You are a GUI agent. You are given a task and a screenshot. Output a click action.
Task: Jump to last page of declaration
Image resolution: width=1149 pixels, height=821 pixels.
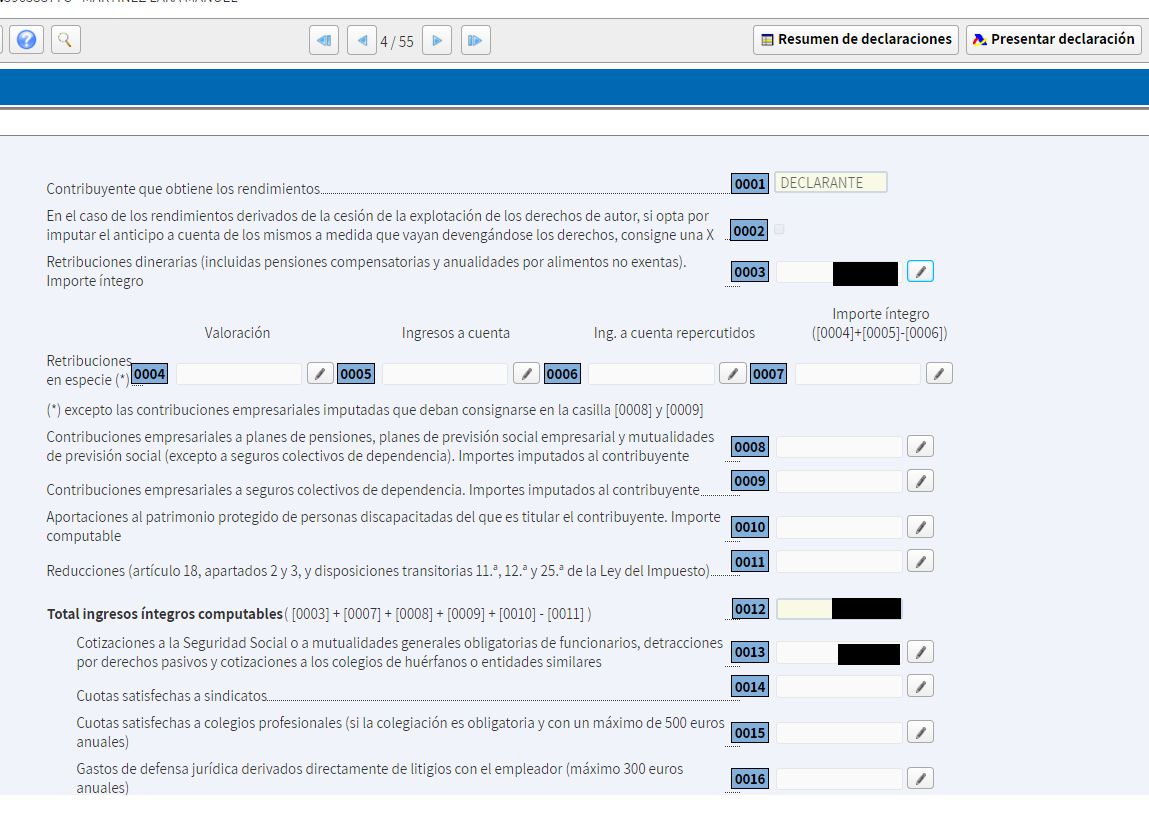(475, 41)
